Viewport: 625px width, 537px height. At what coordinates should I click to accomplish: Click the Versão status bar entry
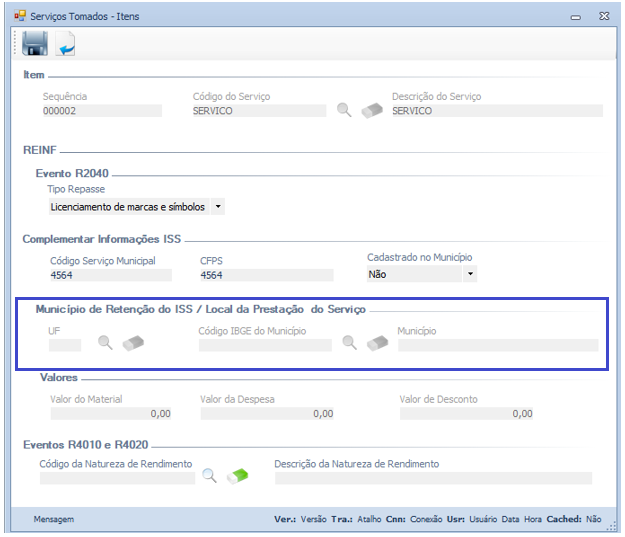tap(313, 519)
